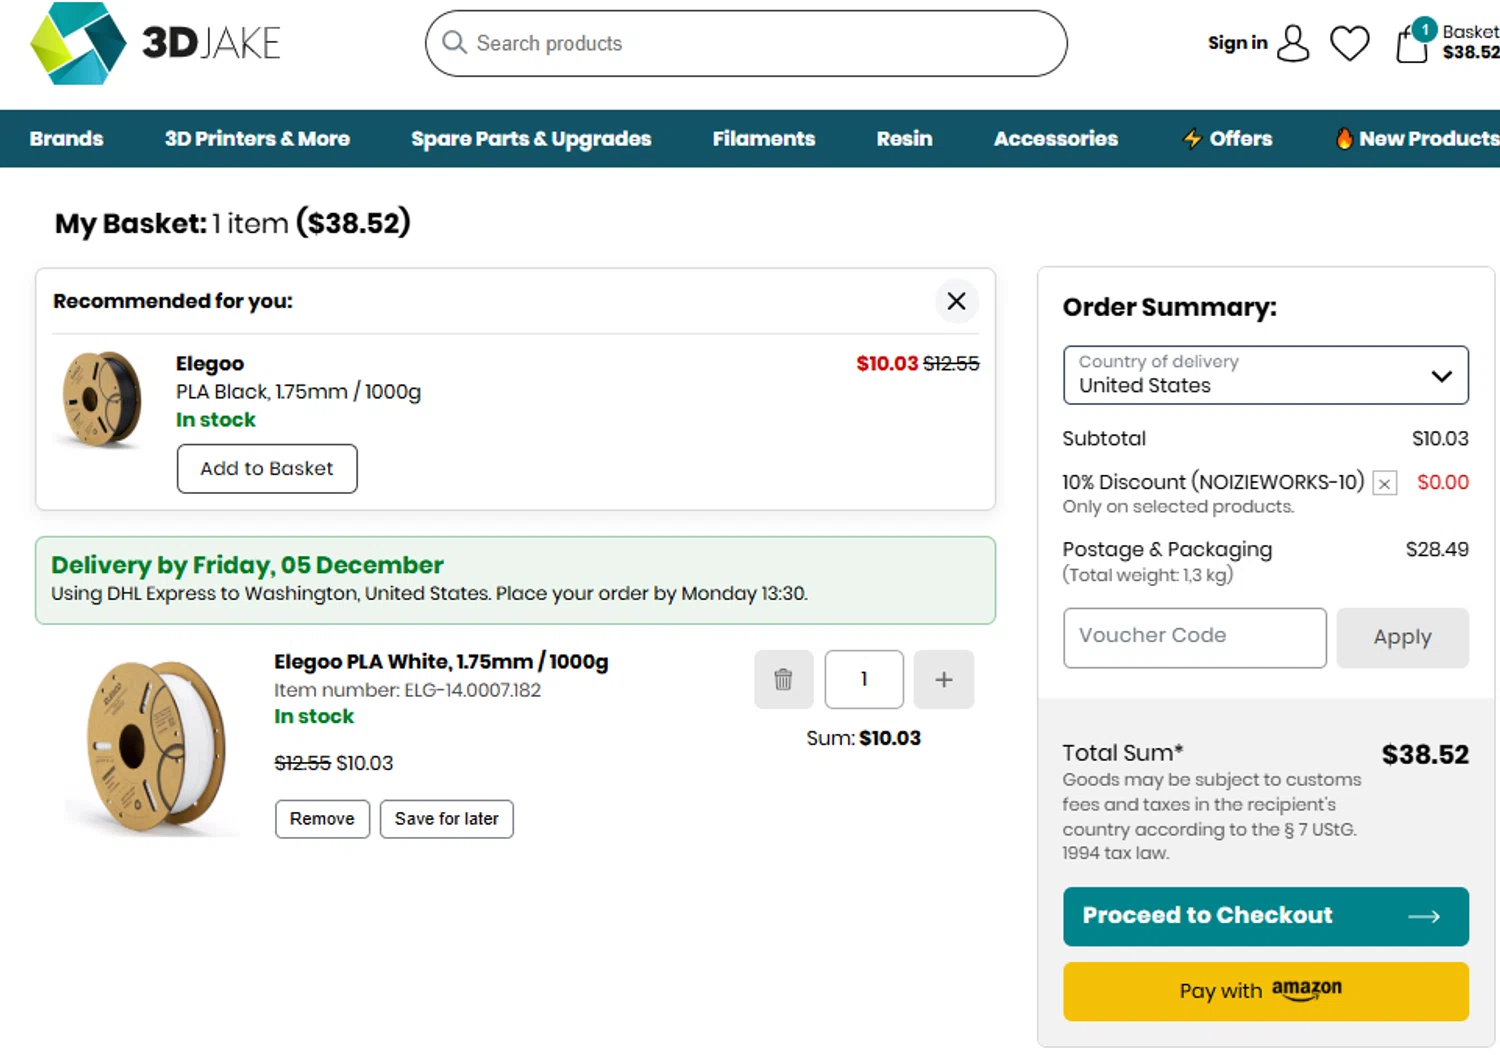The width and height of the screenshot is (1500, 1055).
Task: Click the Voucher Code input field
Action: click(x=1195, y=638)
